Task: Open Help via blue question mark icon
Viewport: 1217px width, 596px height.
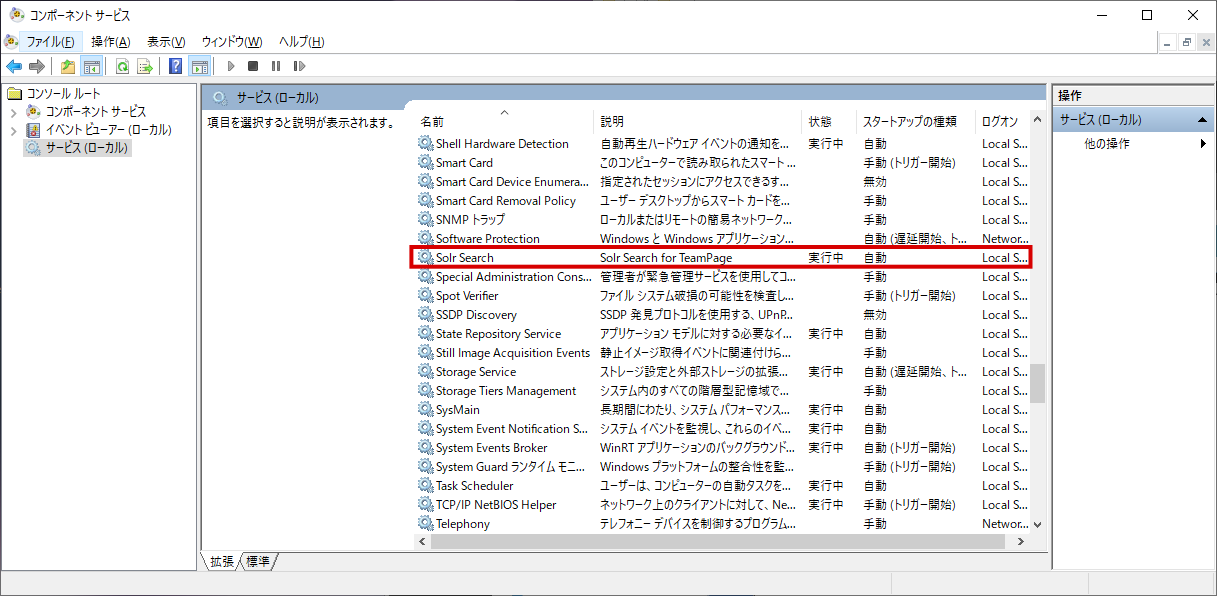Action: coord(176,67)
